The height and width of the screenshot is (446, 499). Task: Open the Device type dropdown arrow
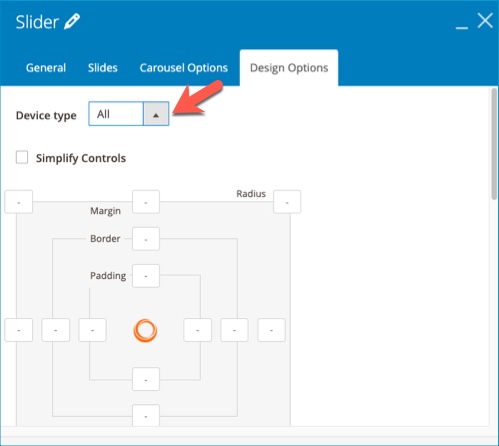(x=156, y=114)
